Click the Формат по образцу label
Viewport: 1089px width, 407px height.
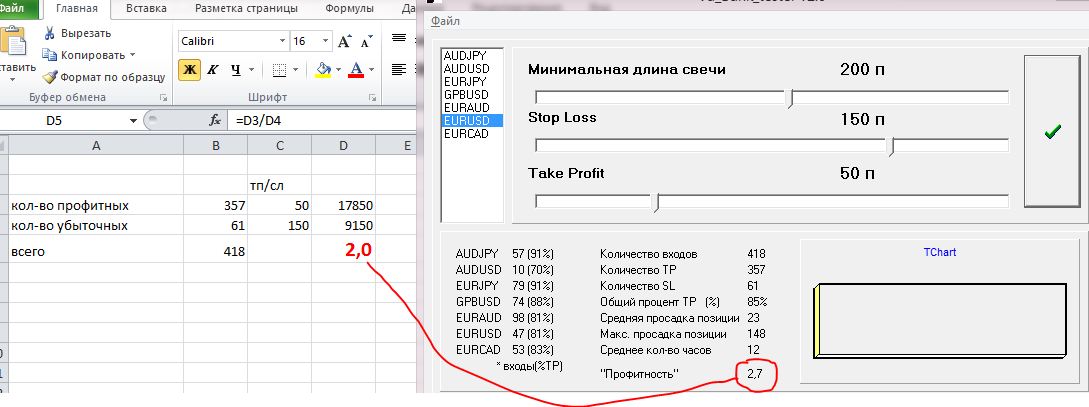click(113, 77)
